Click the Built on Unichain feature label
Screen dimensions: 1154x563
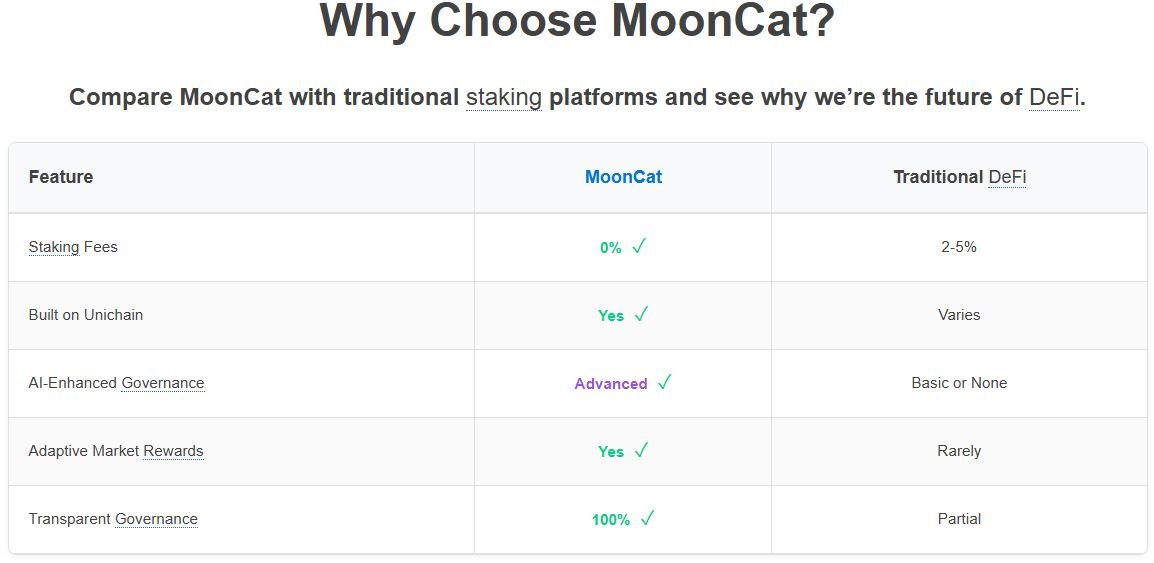click(x=85, y=315)
